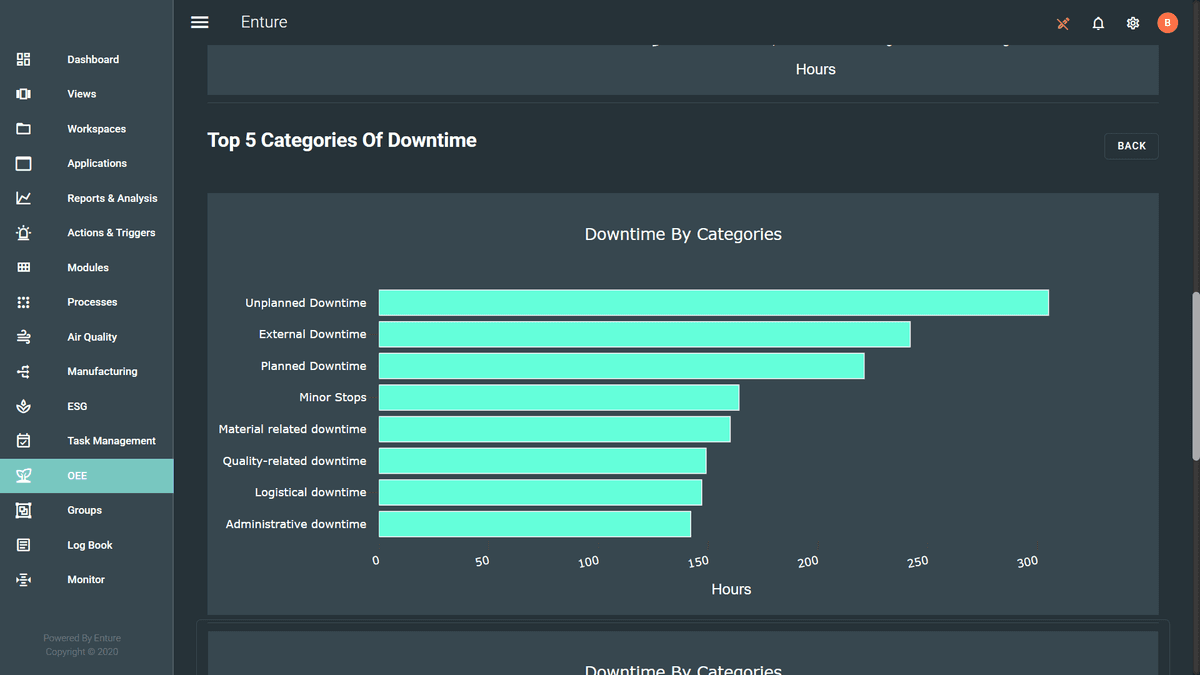This screenshot has width=1200, height=675.
Task: Select the Reports & Analysis chart icon
Action: (x=23, y=198)
